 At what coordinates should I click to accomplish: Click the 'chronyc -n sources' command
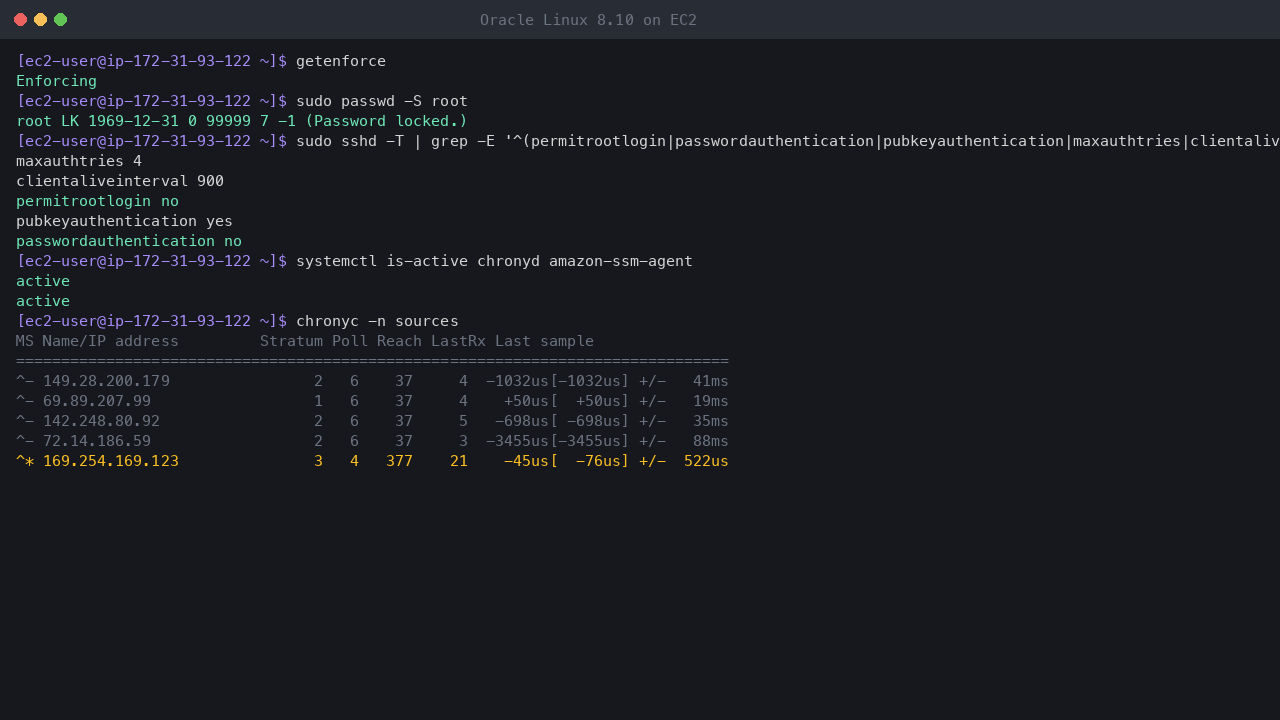click(377, 321)
